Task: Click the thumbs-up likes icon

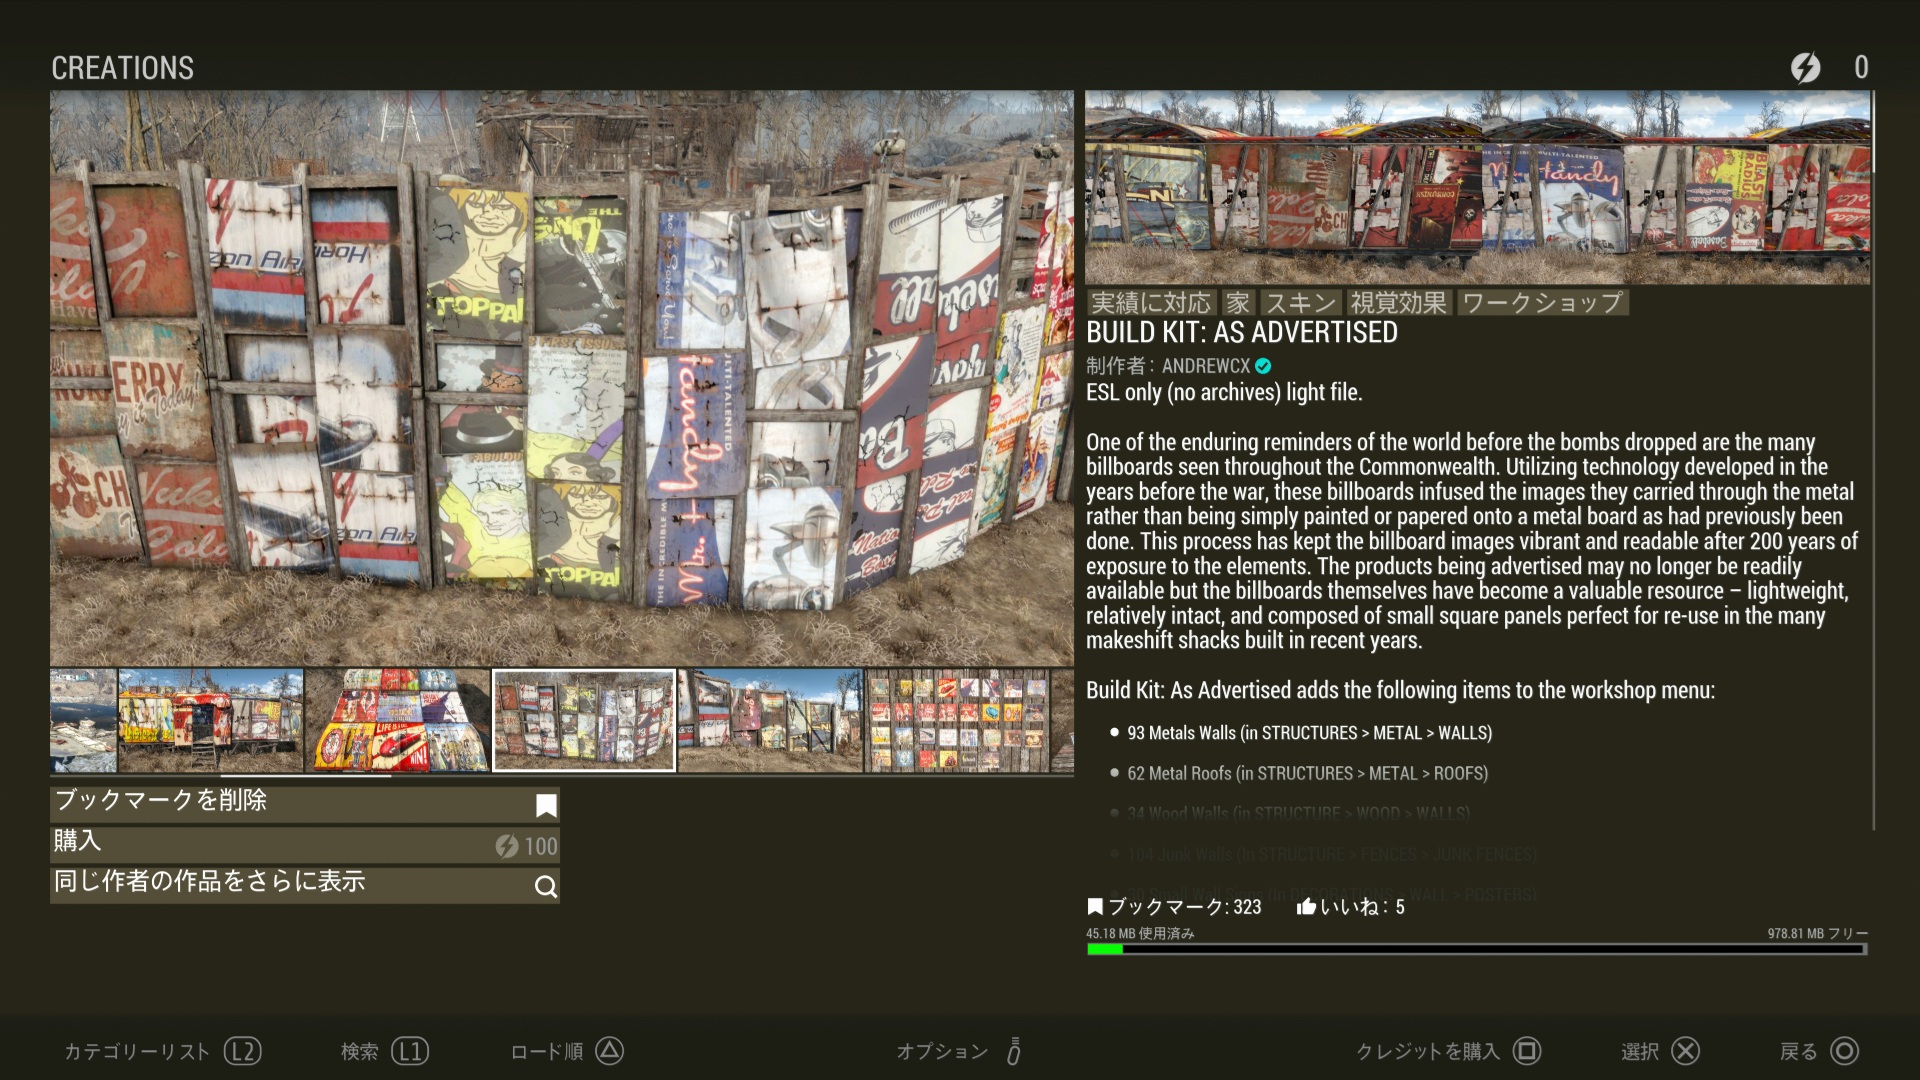Action: (1306, 907)
